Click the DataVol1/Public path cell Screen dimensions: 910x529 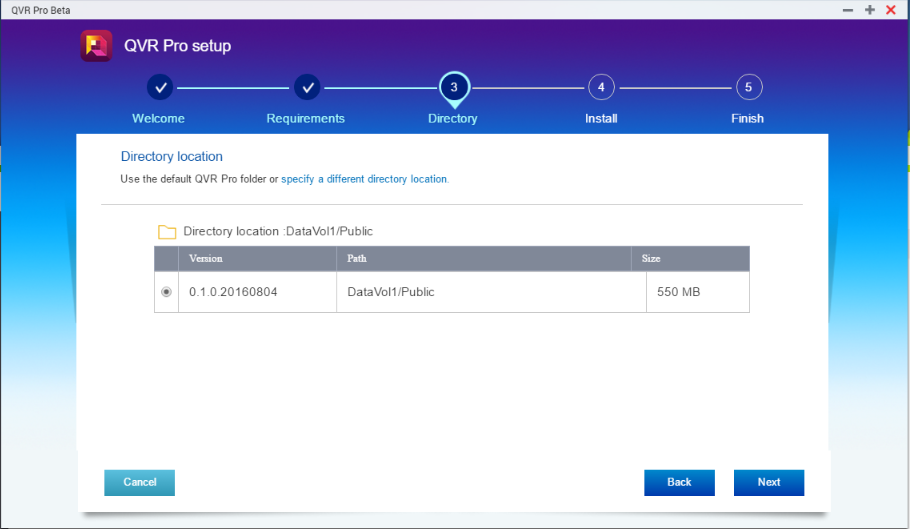point(492,292)
